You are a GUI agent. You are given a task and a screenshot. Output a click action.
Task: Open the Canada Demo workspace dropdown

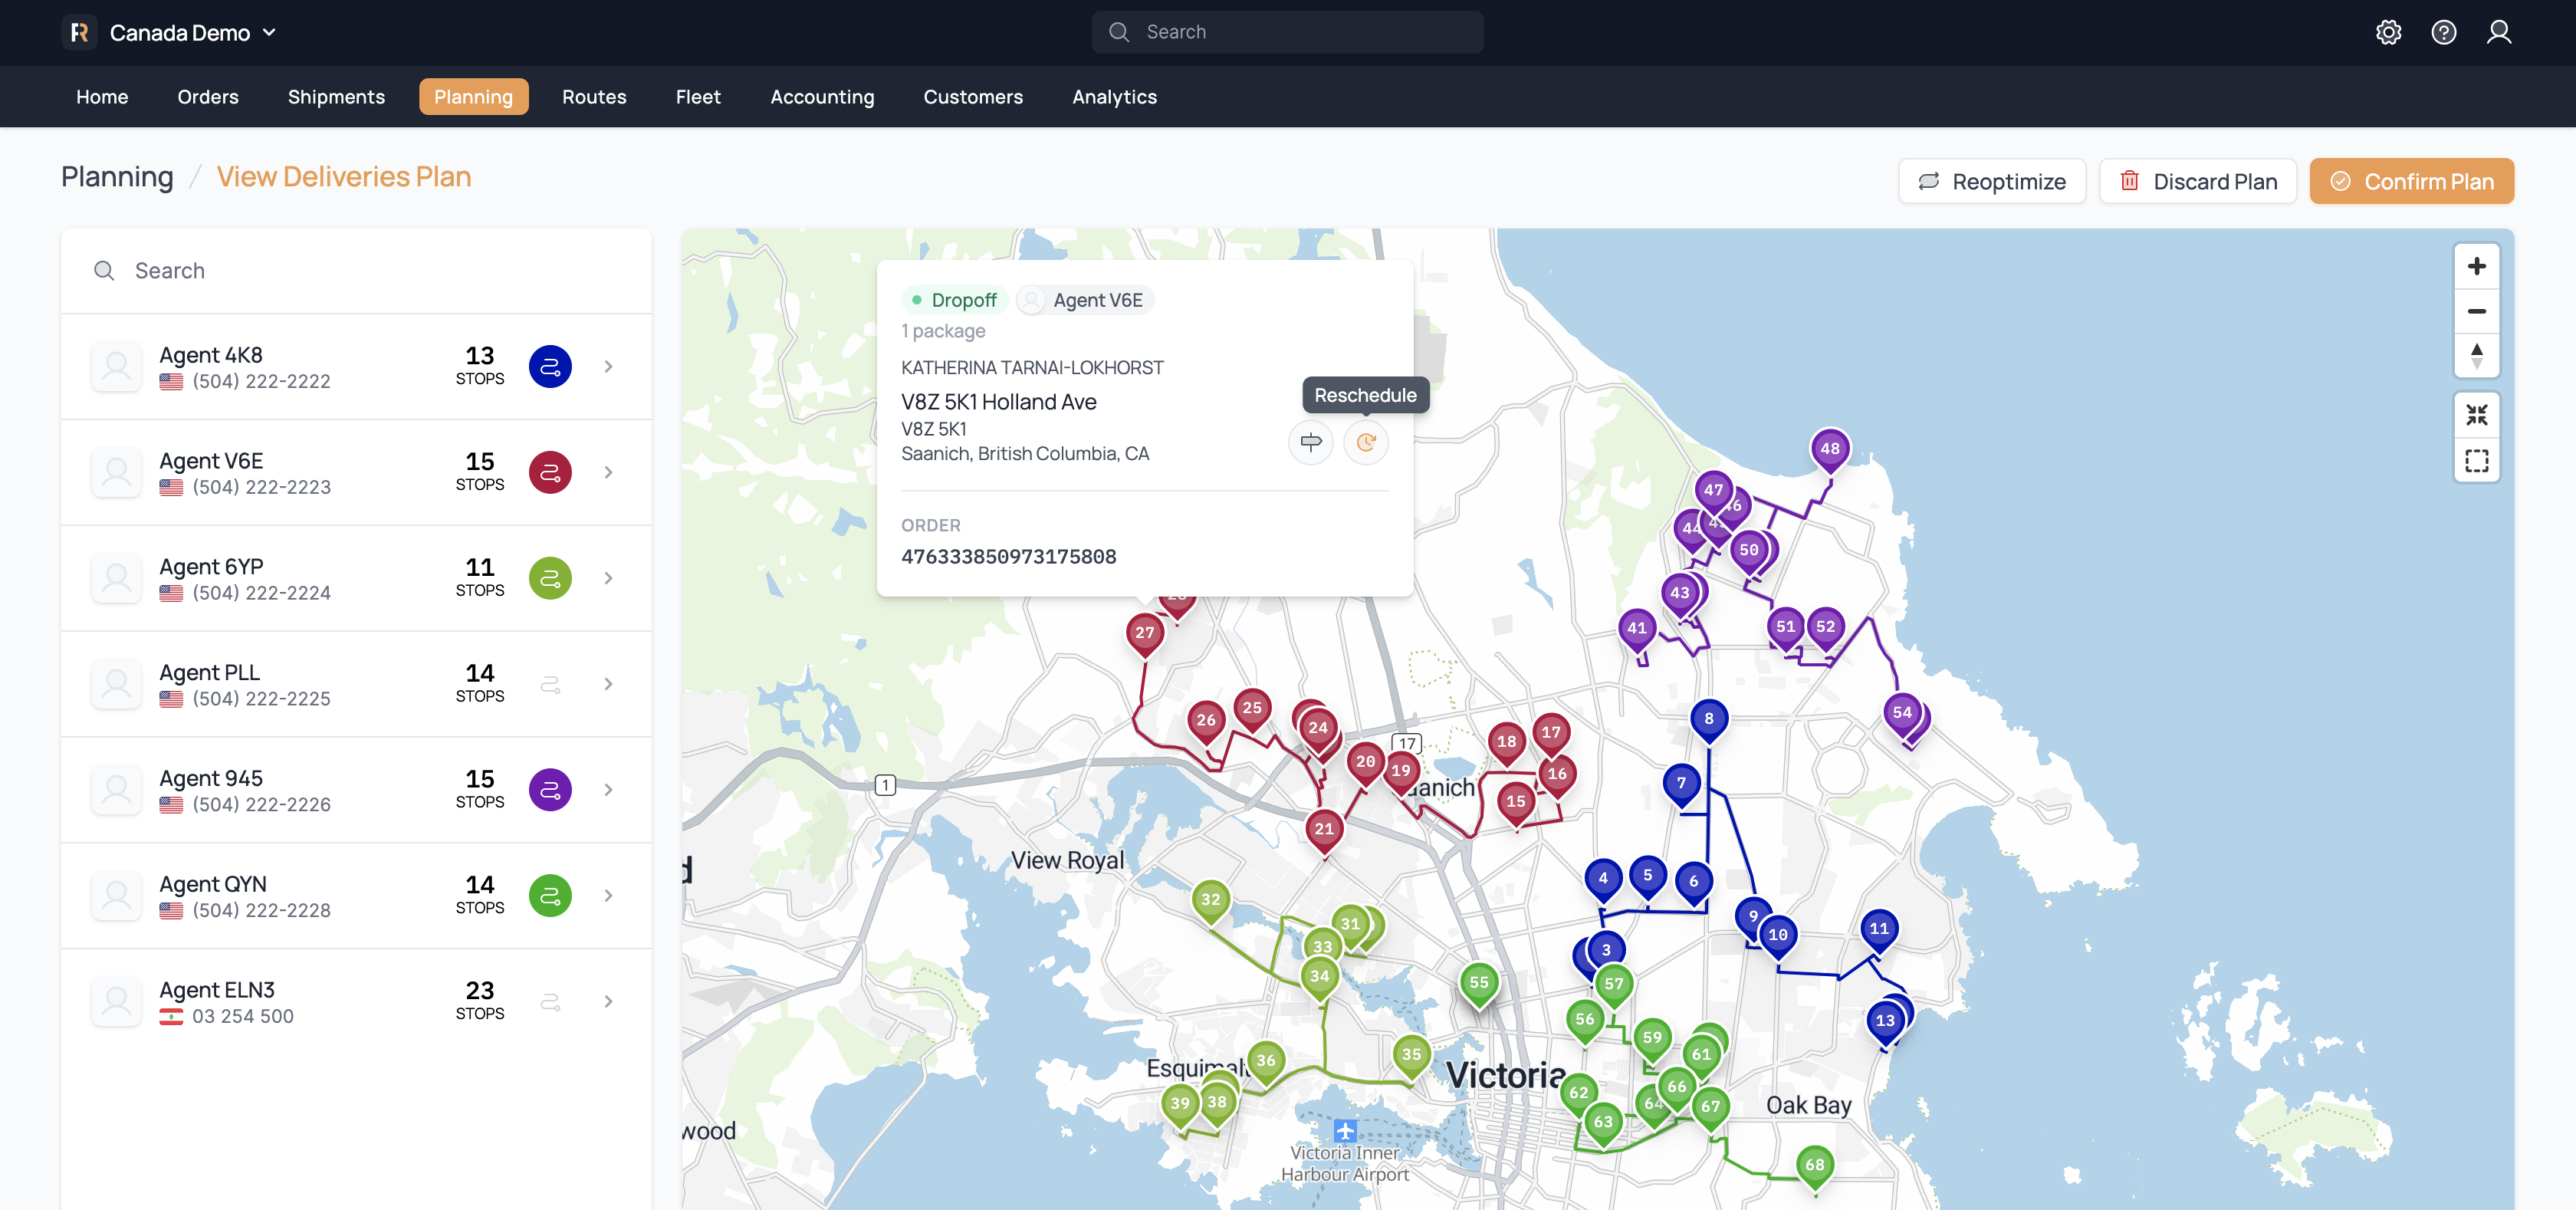pyautogui.click(x=180, y=32)
